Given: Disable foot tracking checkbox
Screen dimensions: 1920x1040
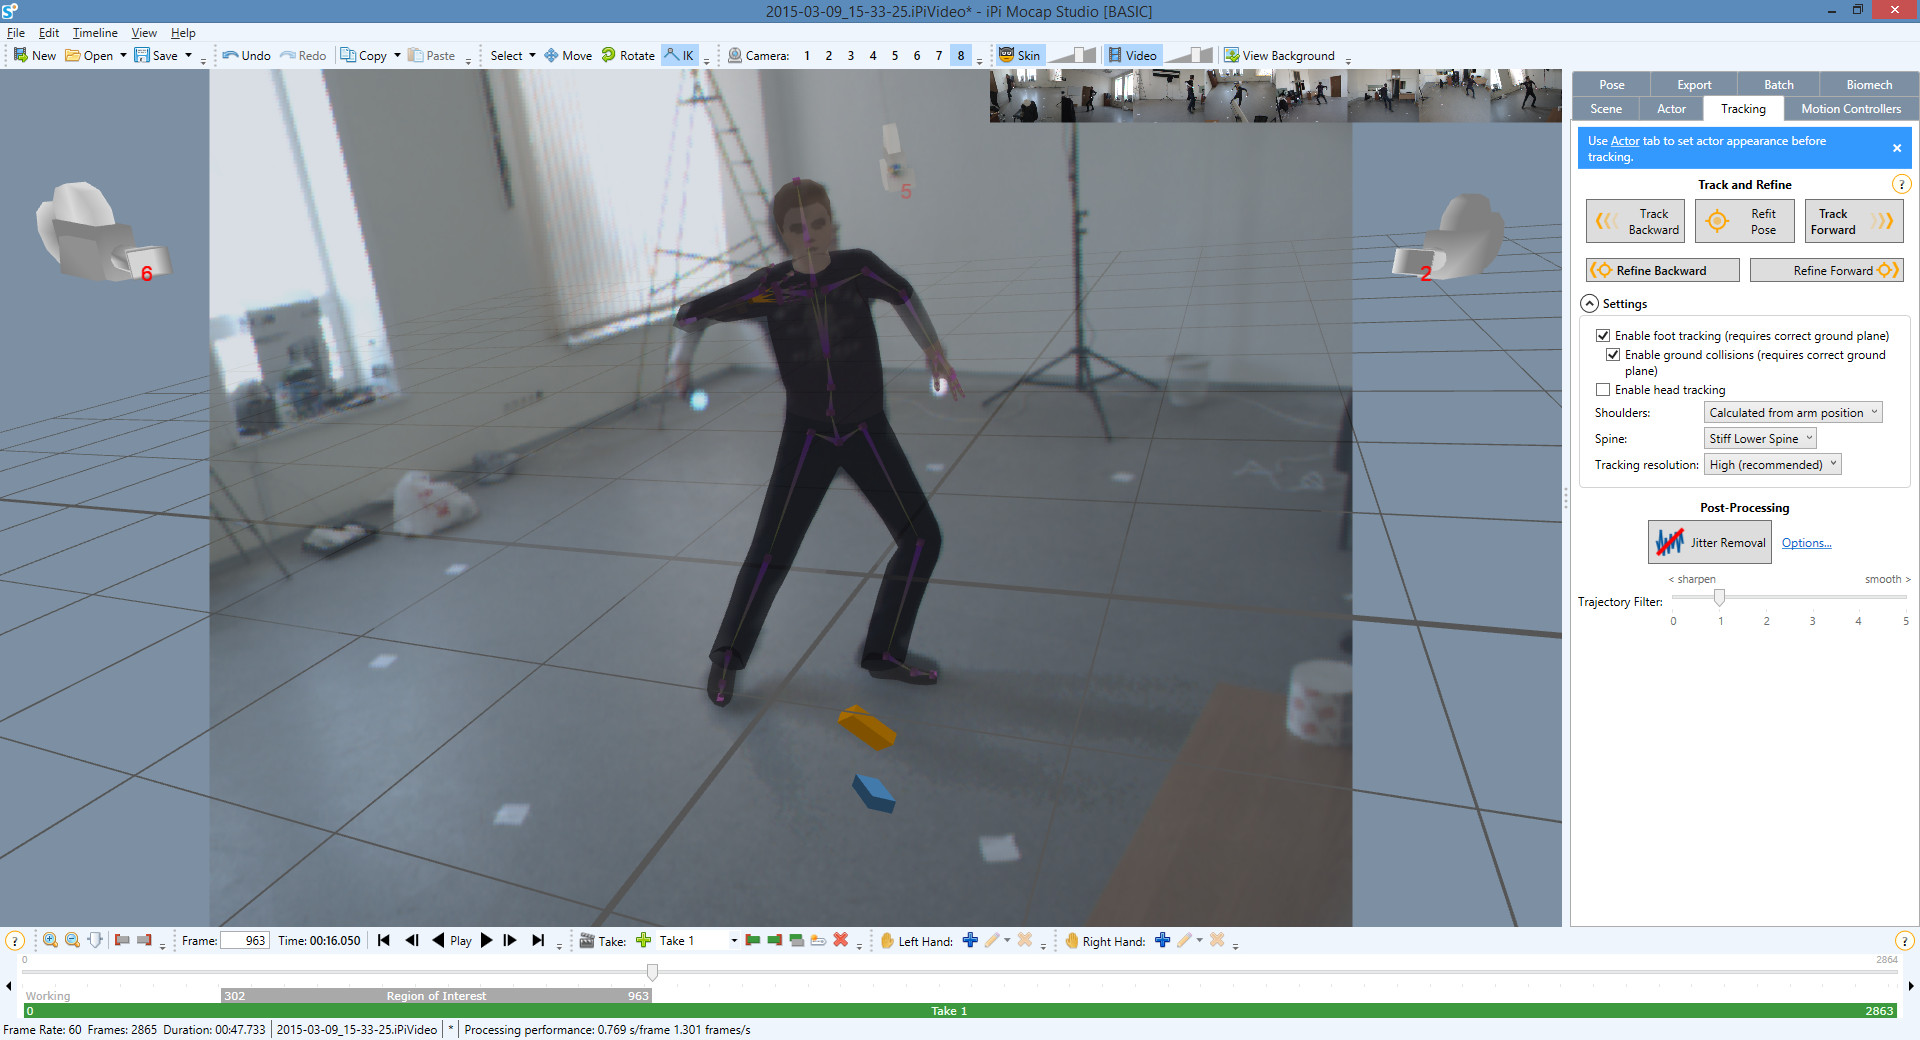Looking at the screenshot, I should click(x=1603, y=336).
